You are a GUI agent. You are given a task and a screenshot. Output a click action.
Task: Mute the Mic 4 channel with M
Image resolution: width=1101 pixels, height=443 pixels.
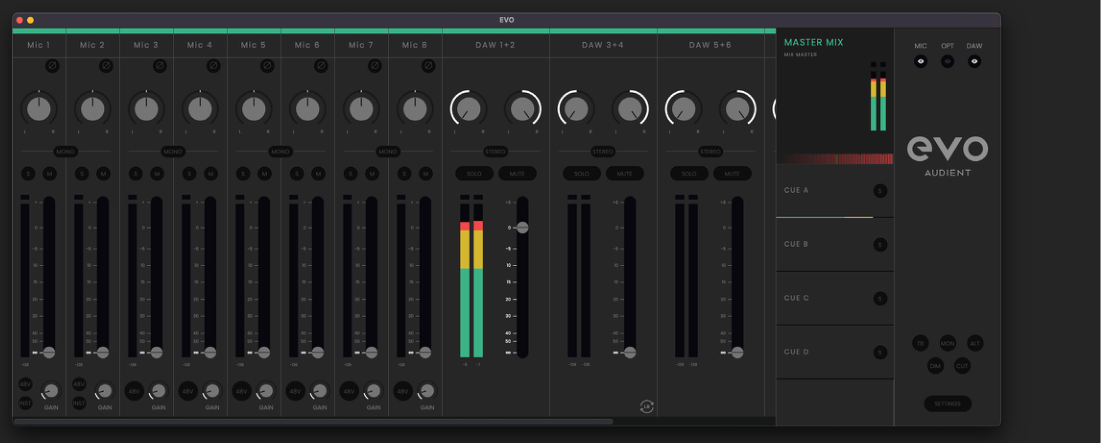tap(211, 173)
